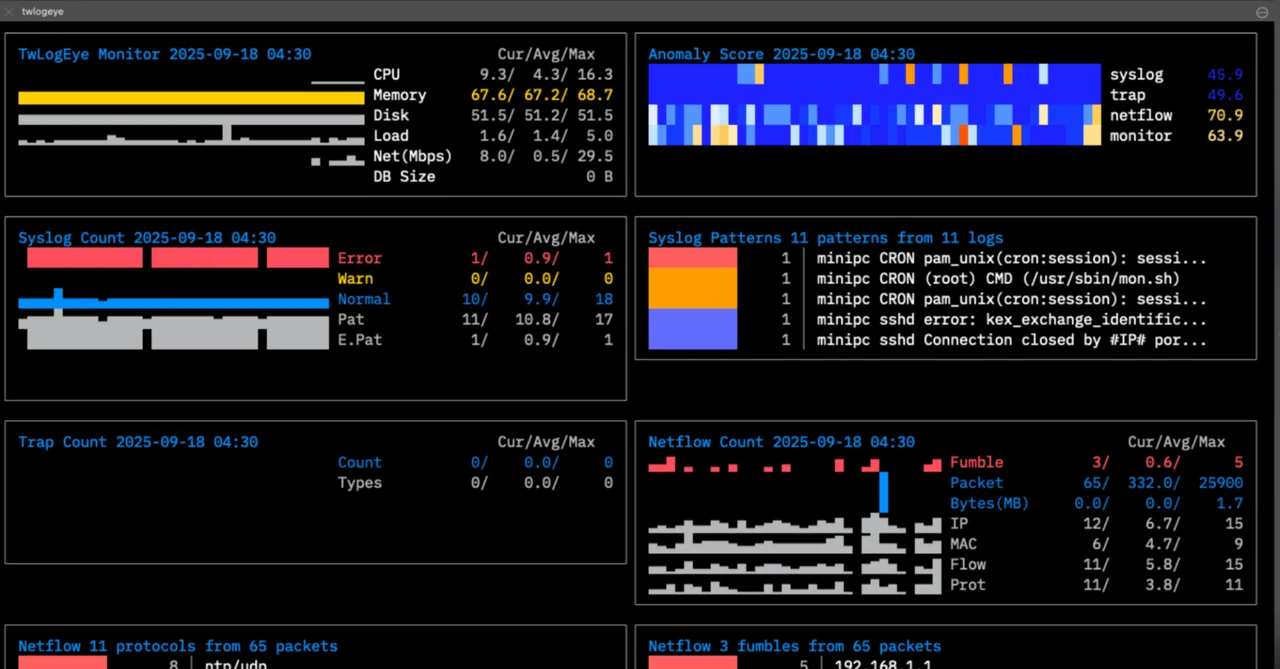Select the Anomaly Score panel heading
Image resolution: width=1280 pixels, height=669 pixels.
click(x=781, y=54)
